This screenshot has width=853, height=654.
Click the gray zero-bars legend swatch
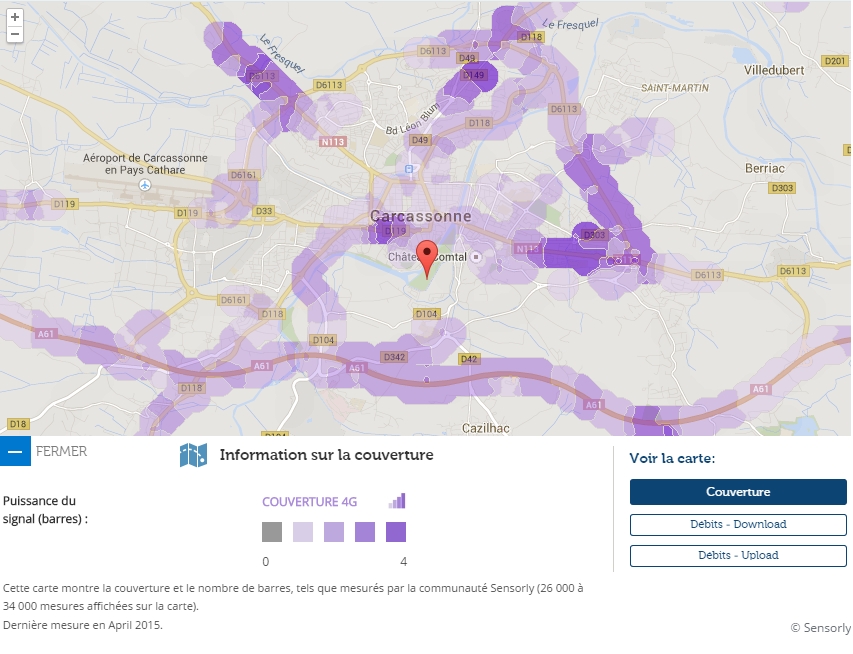(272, 532)
